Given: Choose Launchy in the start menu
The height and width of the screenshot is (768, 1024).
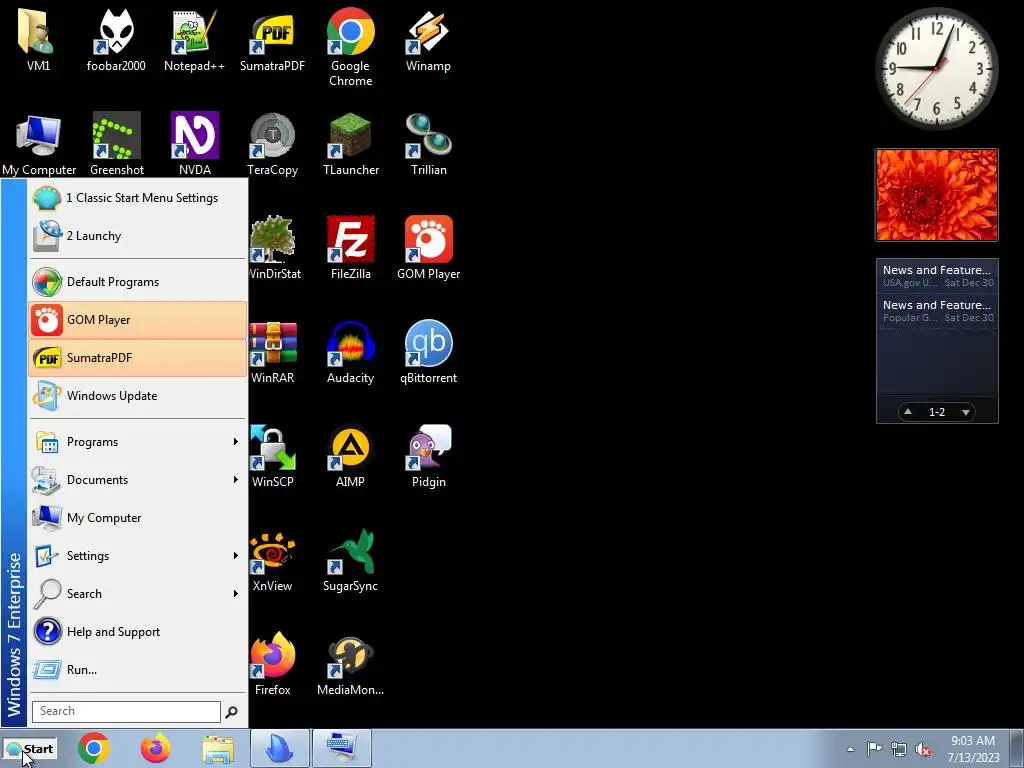Looking at the screenshot, I should 138,236.
